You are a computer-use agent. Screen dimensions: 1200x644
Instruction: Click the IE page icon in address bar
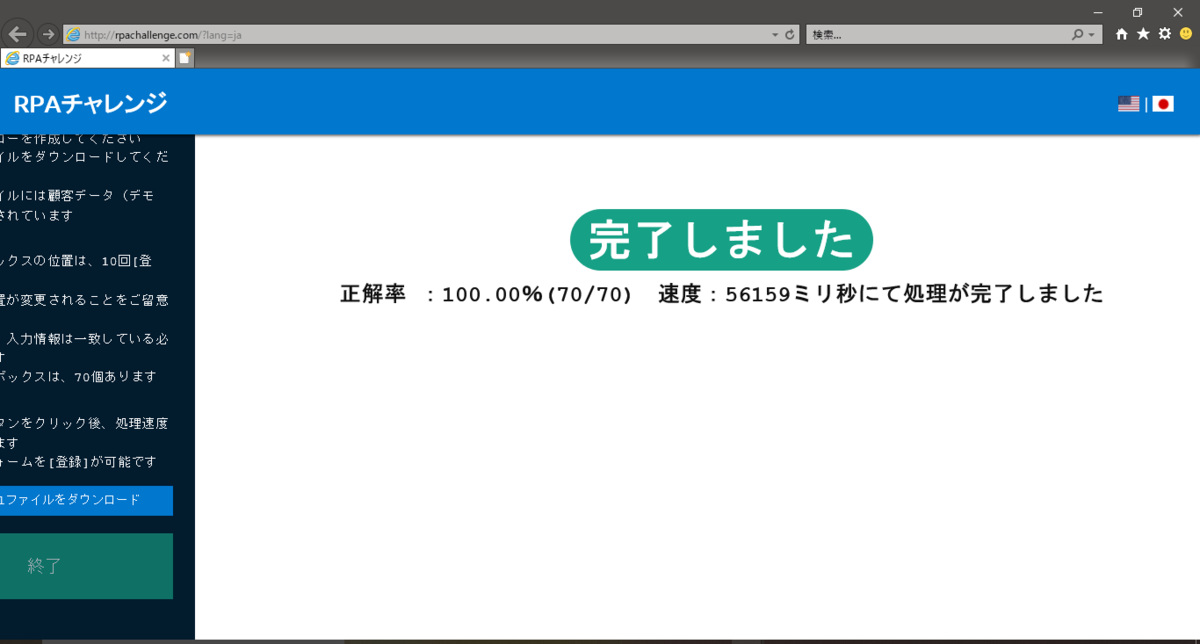tap(73, 34)
